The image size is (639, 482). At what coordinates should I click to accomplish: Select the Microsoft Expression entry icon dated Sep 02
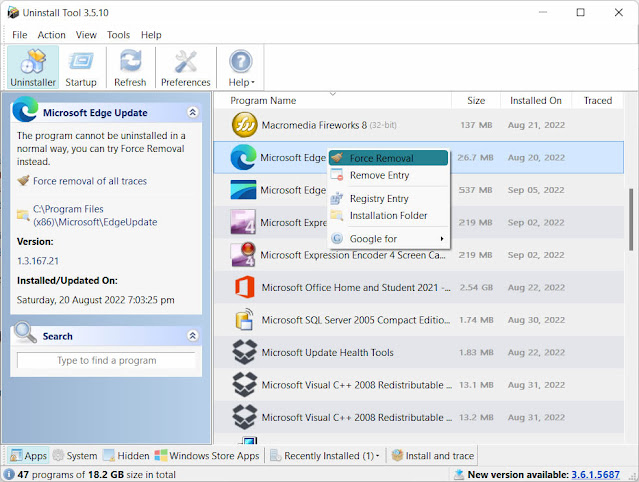pyautogui.click(x=243, y=222)
